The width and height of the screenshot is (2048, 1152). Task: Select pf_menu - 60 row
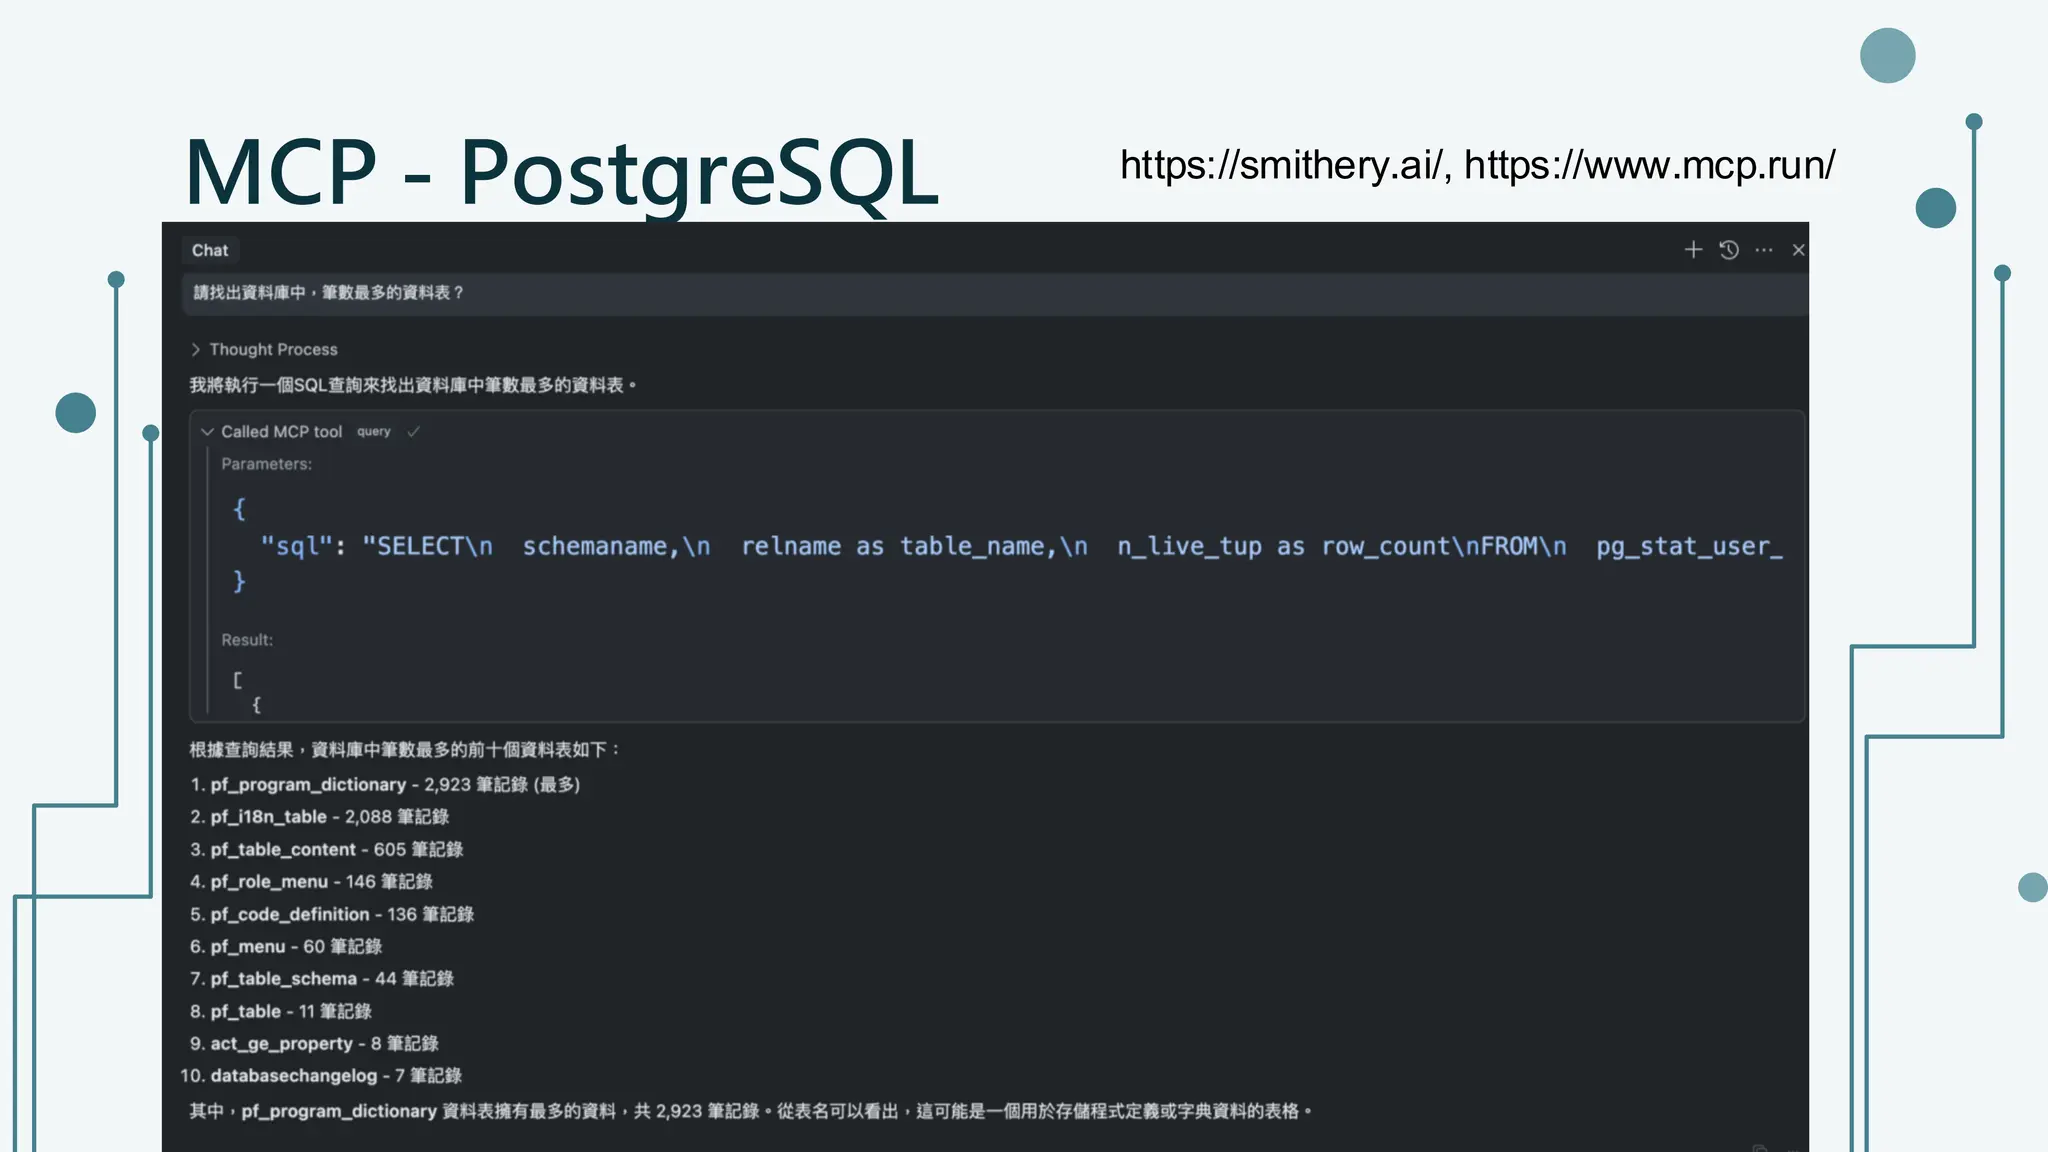coord(285,947)
